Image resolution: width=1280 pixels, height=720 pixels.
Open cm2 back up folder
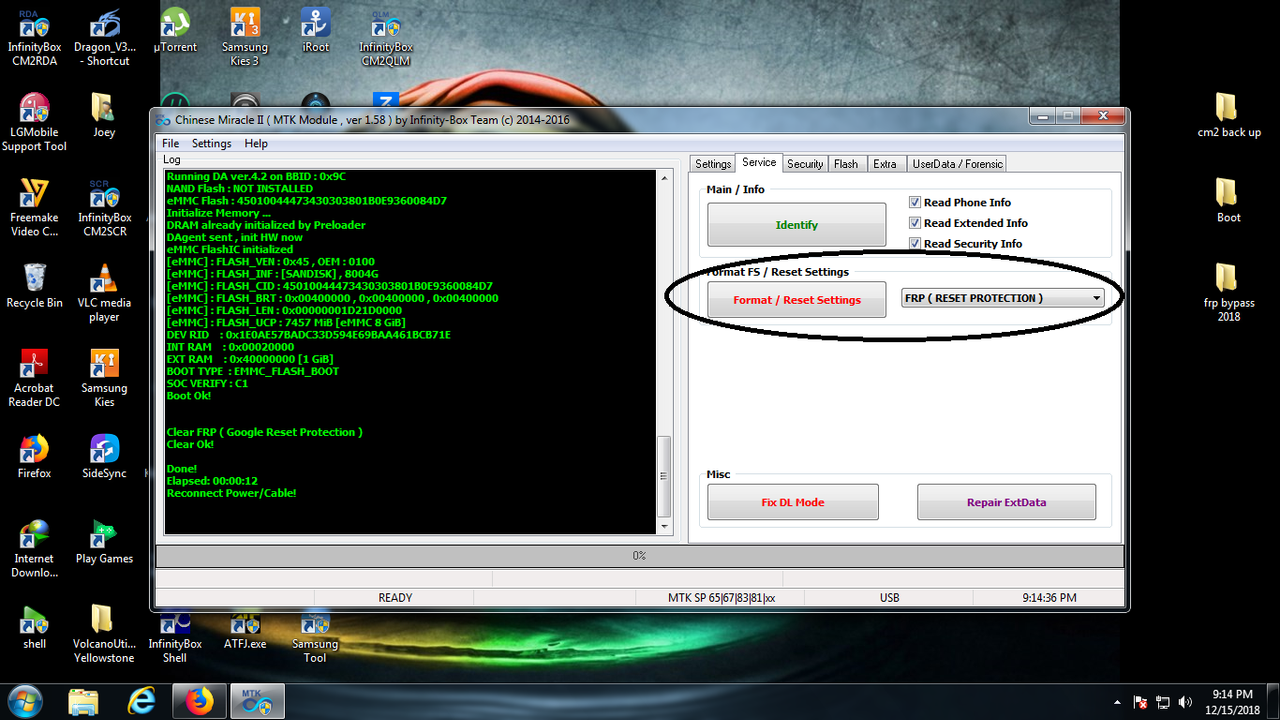[1229, 115]
